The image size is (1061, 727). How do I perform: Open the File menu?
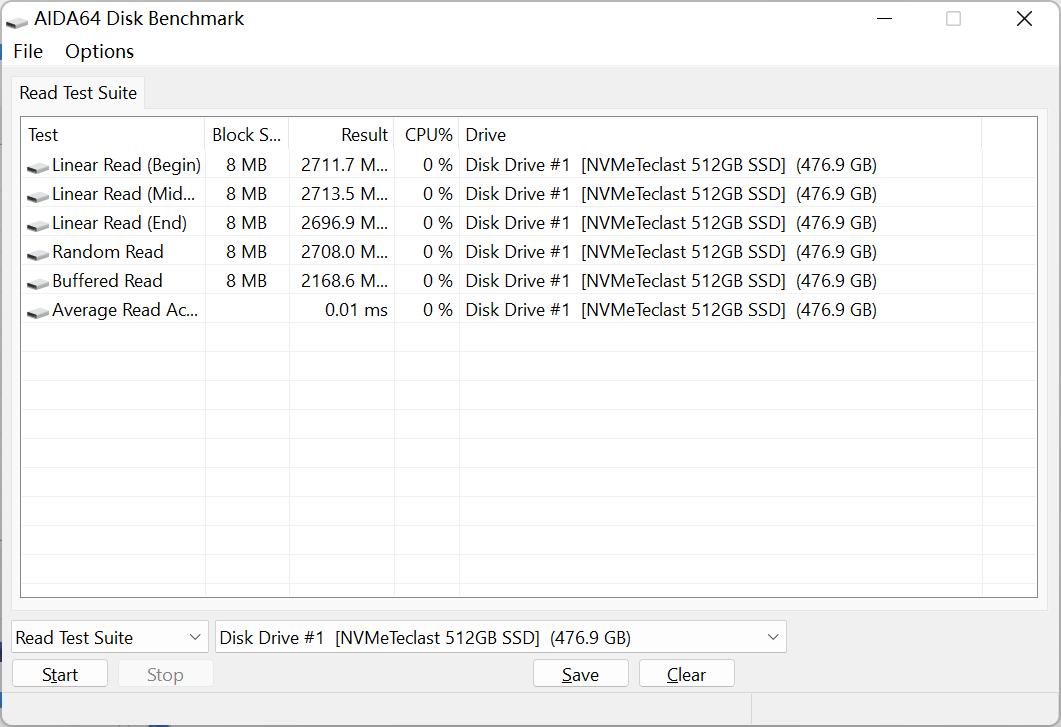(x=28, y=51)
